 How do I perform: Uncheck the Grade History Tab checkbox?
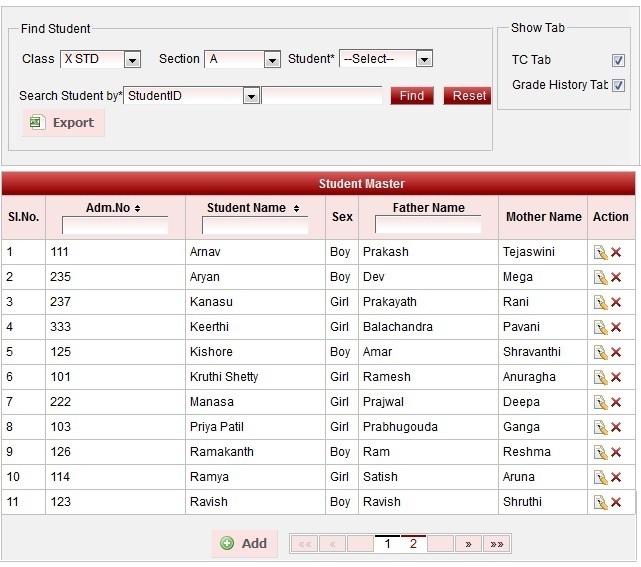[x=618, y=86]
